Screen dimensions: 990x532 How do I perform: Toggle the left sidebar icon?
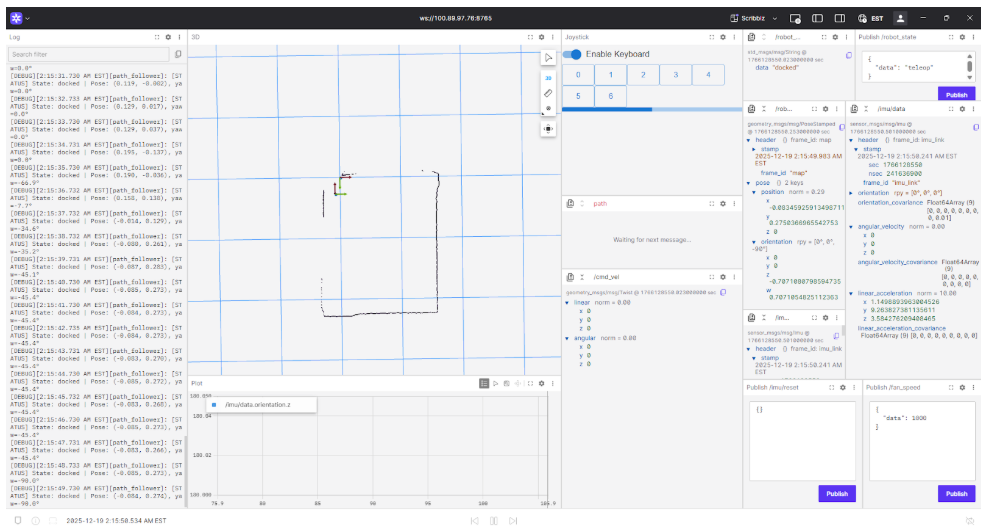coord(817,18)
